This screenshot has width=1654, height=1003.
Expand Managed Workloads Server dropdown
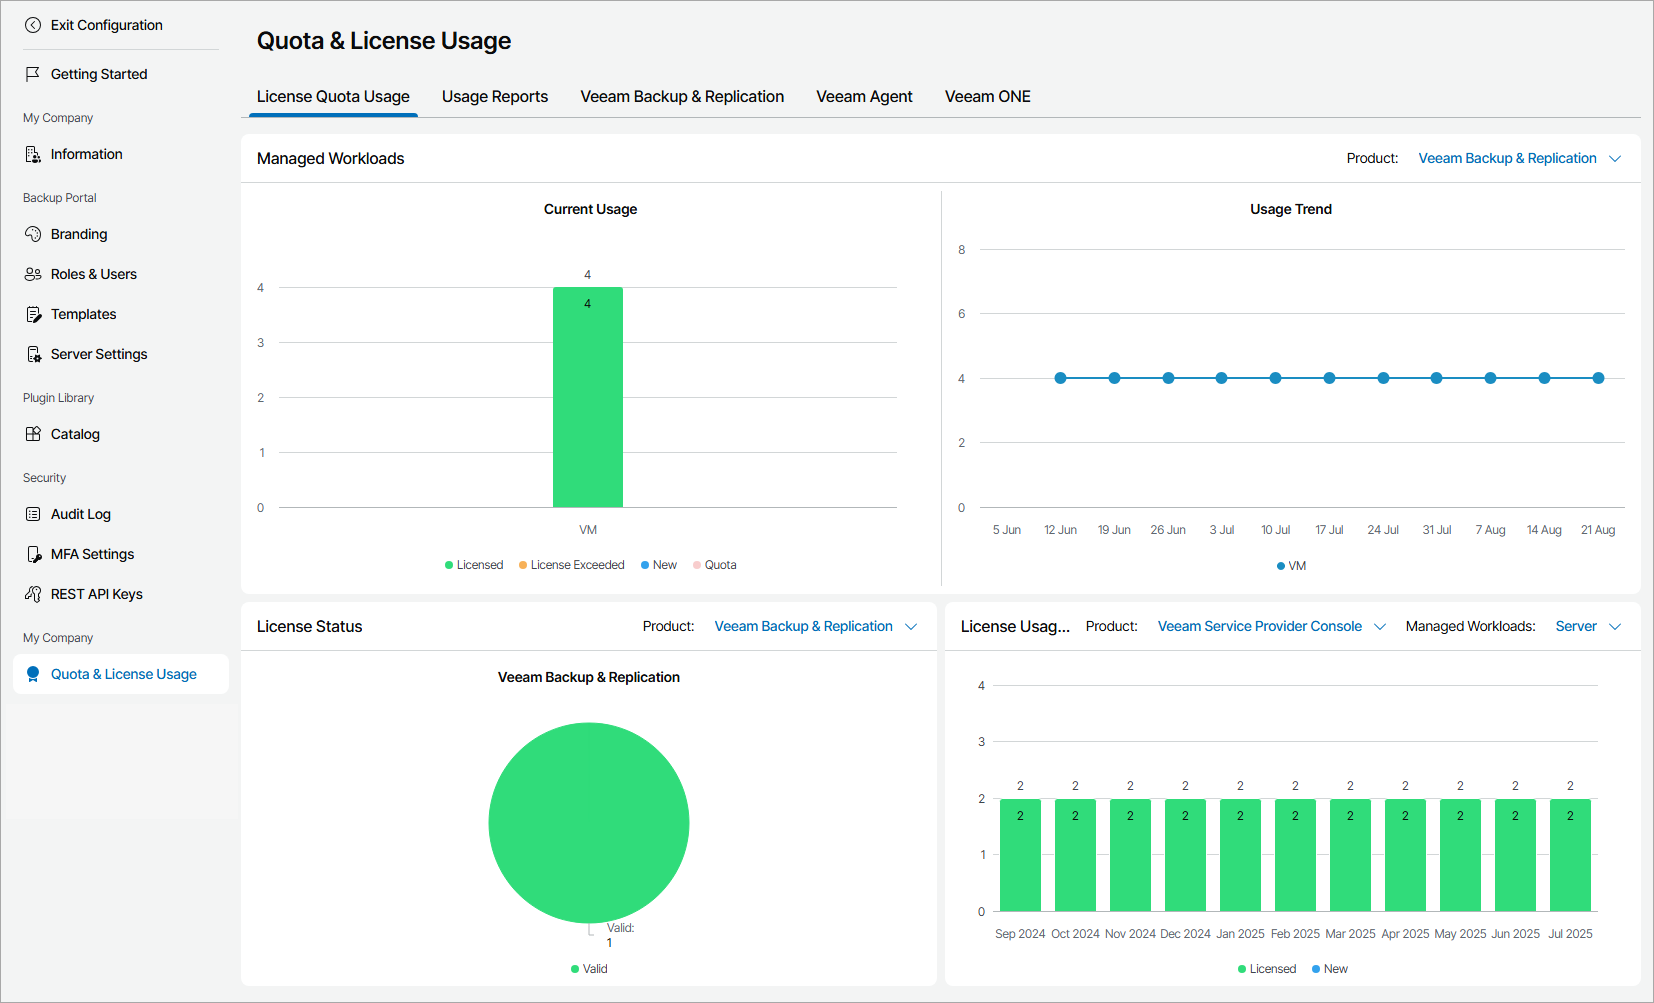(x=1587, y=626)
